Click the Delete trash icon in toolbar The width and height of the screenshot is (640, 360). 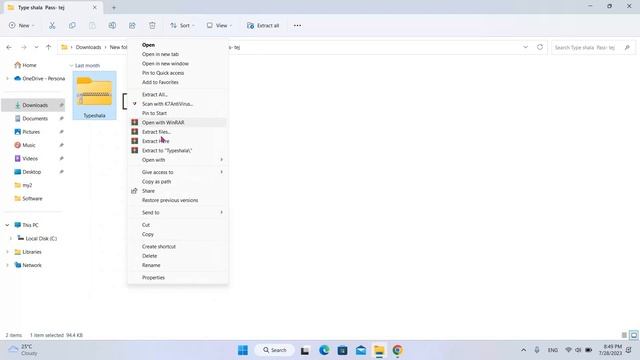[x=152, y=25]
